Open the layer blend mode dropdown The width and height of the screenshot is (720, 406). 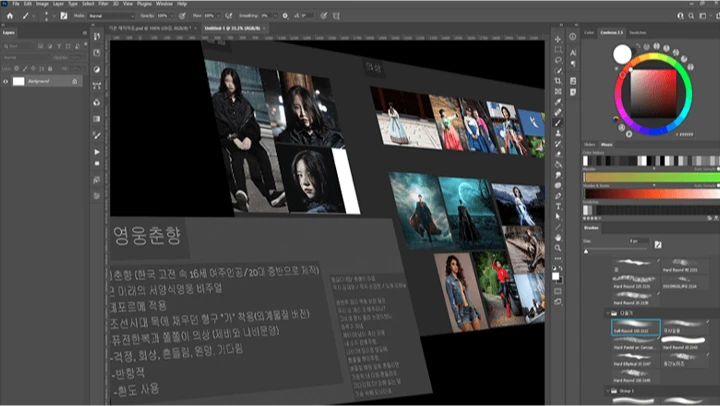26,57
